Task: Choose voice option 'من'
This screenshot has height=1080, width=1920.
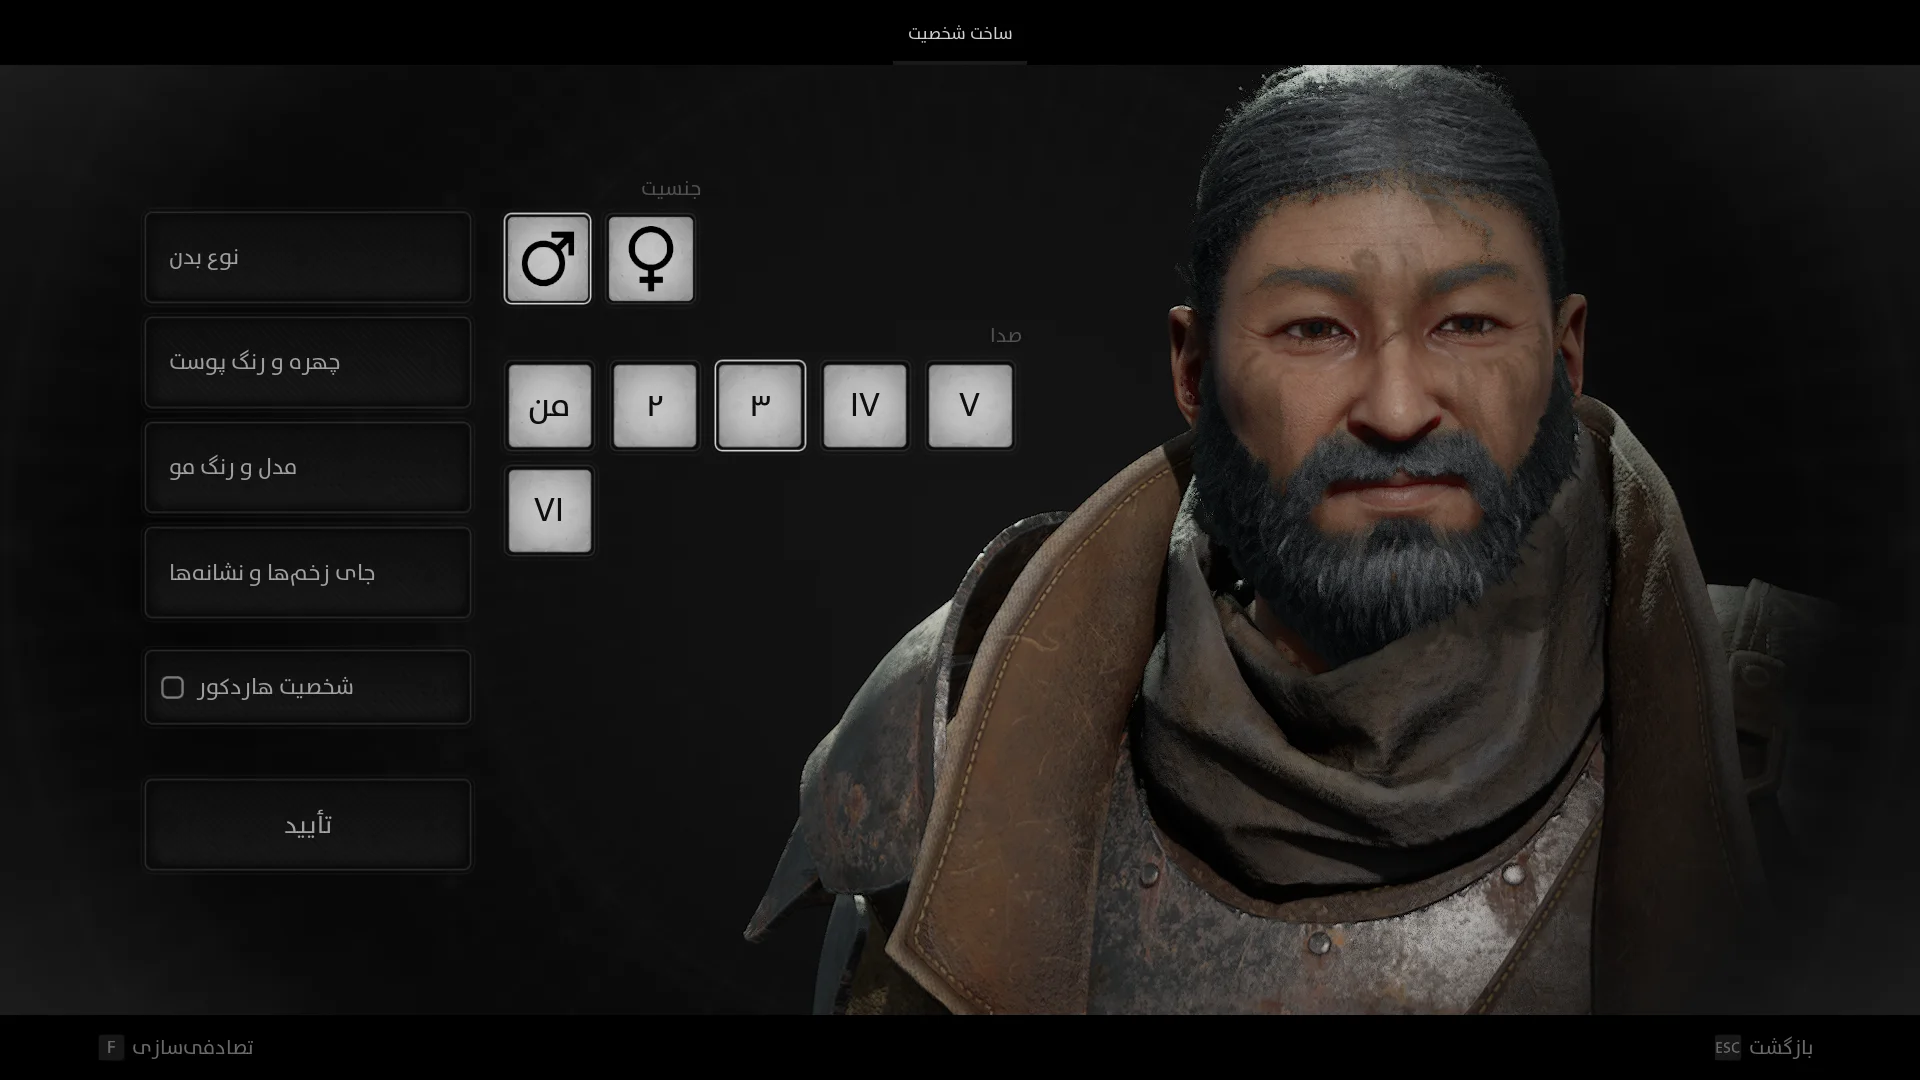Action: point(550,406)
